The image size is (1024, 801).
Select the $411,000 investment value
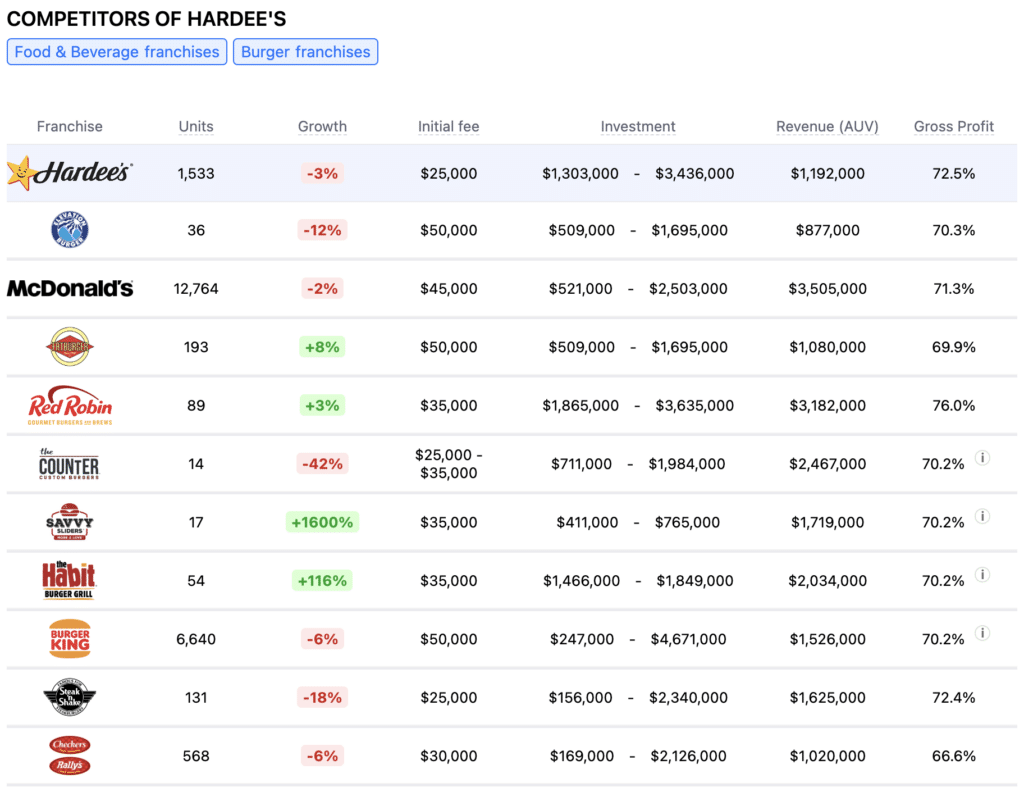pos(587,522)
